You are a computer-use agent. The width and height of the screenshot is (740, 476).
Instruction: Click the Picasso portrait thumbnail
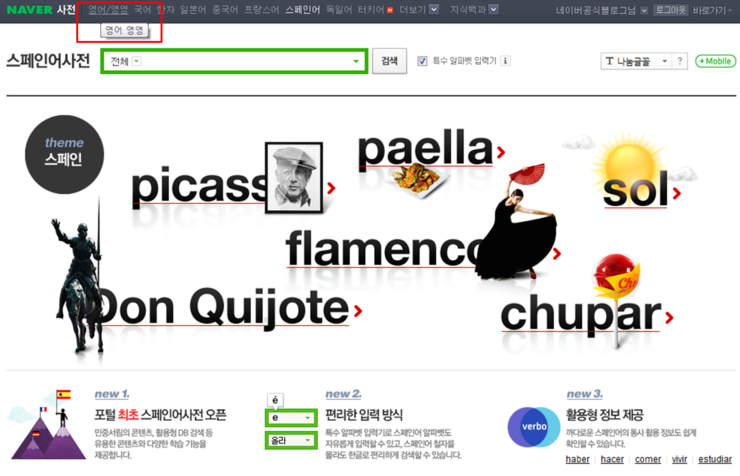[x=294, y=177]
